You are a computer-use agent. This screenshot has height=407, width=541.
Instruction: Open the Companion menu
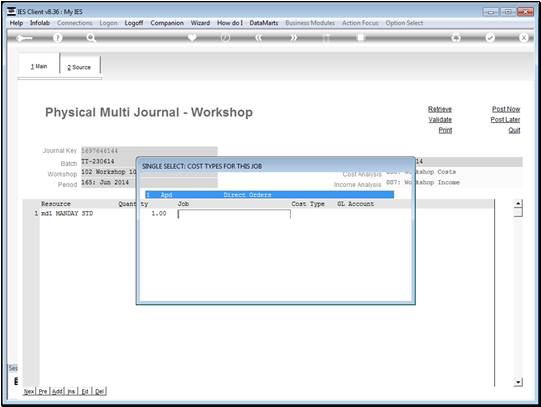click(167, 23)
